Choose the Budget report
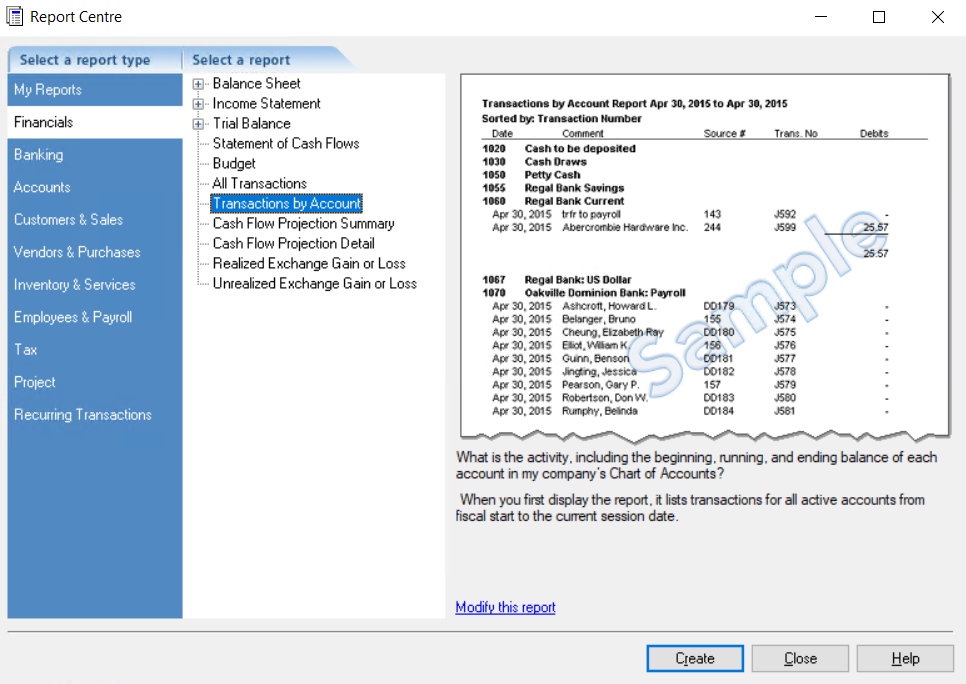966x684 pixels. pos(234,164)
